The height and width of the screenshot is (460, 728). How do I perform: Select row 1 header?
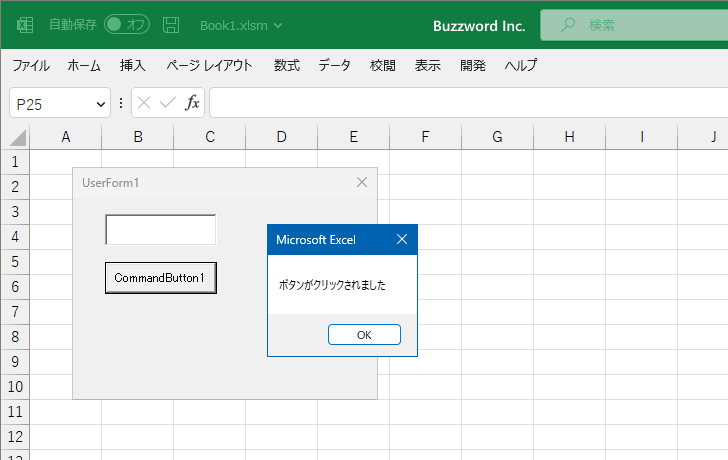[x=15, y=162]
